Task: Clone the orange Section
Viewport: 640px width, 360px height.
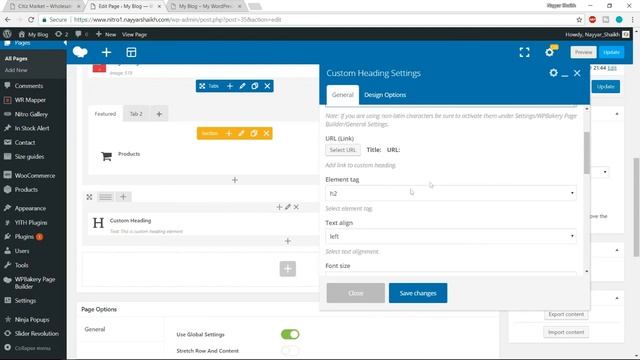Action: tap(254, 133)
